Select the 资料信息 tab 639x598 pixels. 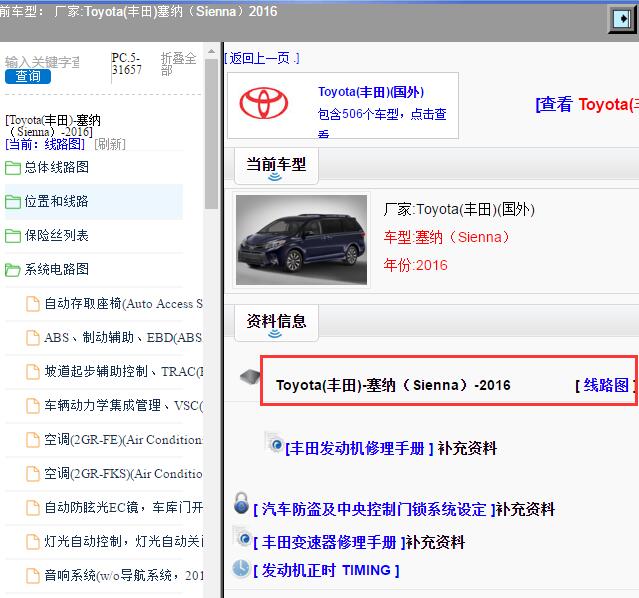tap(276, 323)
